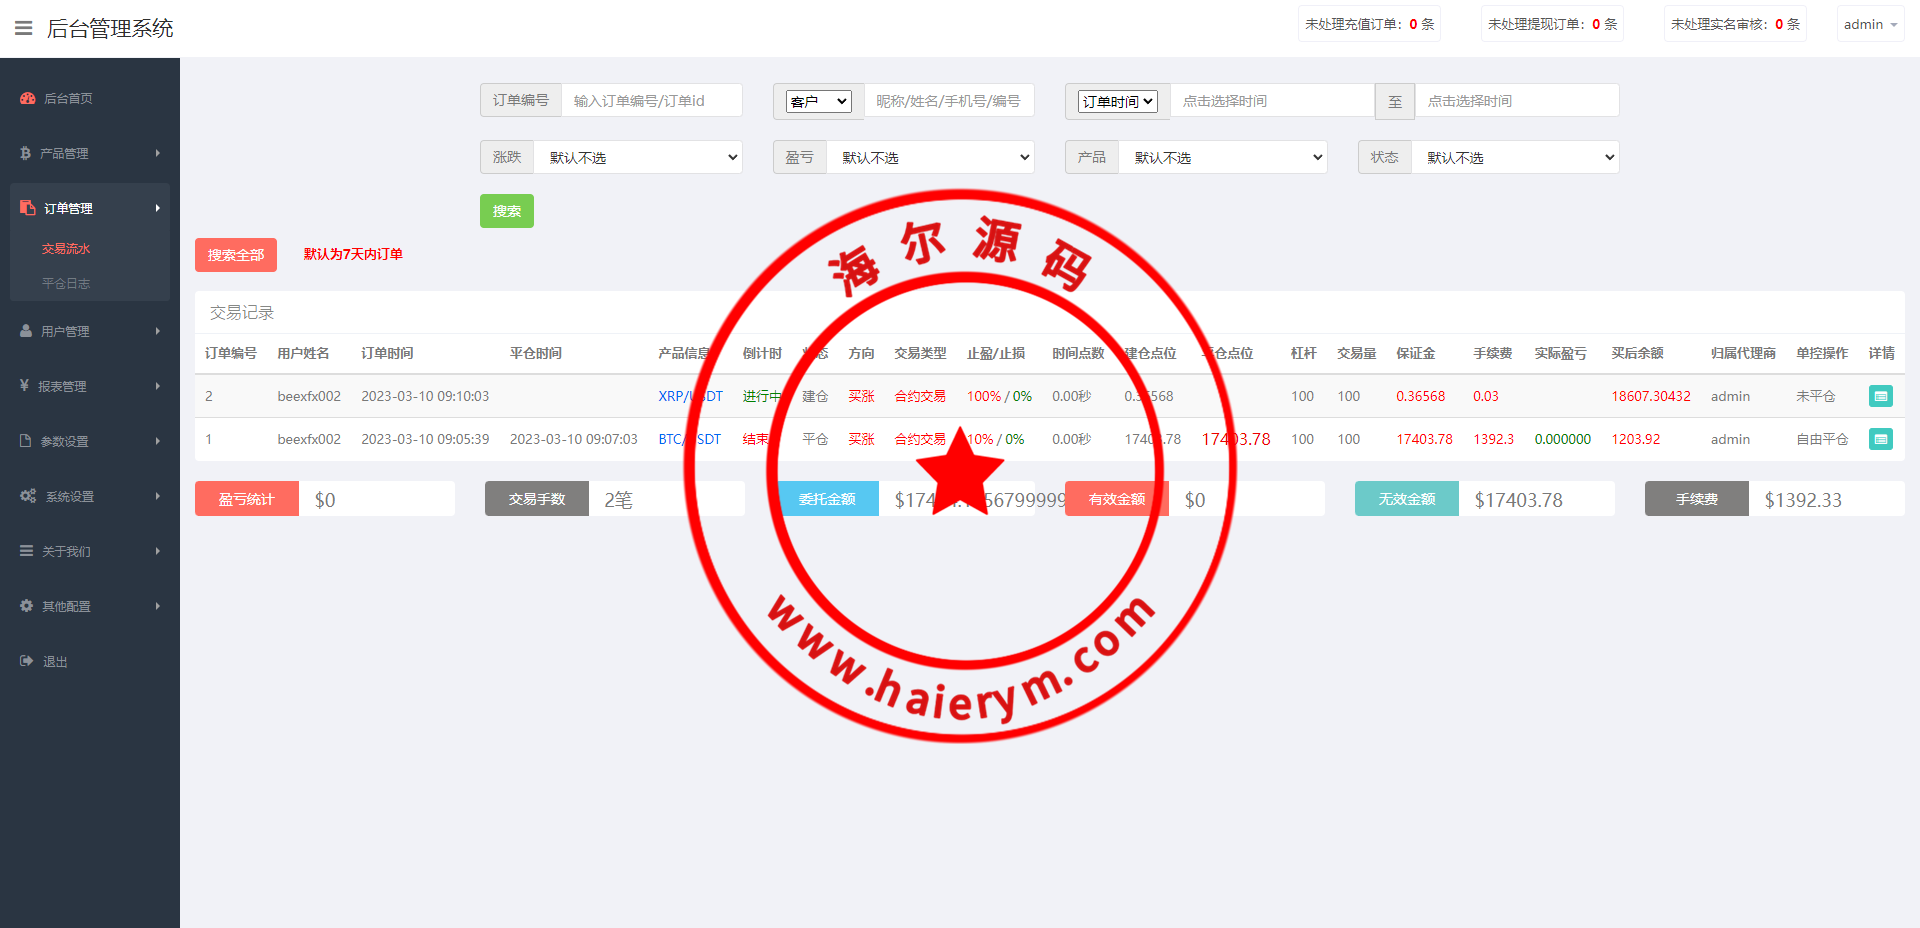This screenshot has height=928, width=1920.
Task: Open the admin account dropdown
Action: 1869,25
